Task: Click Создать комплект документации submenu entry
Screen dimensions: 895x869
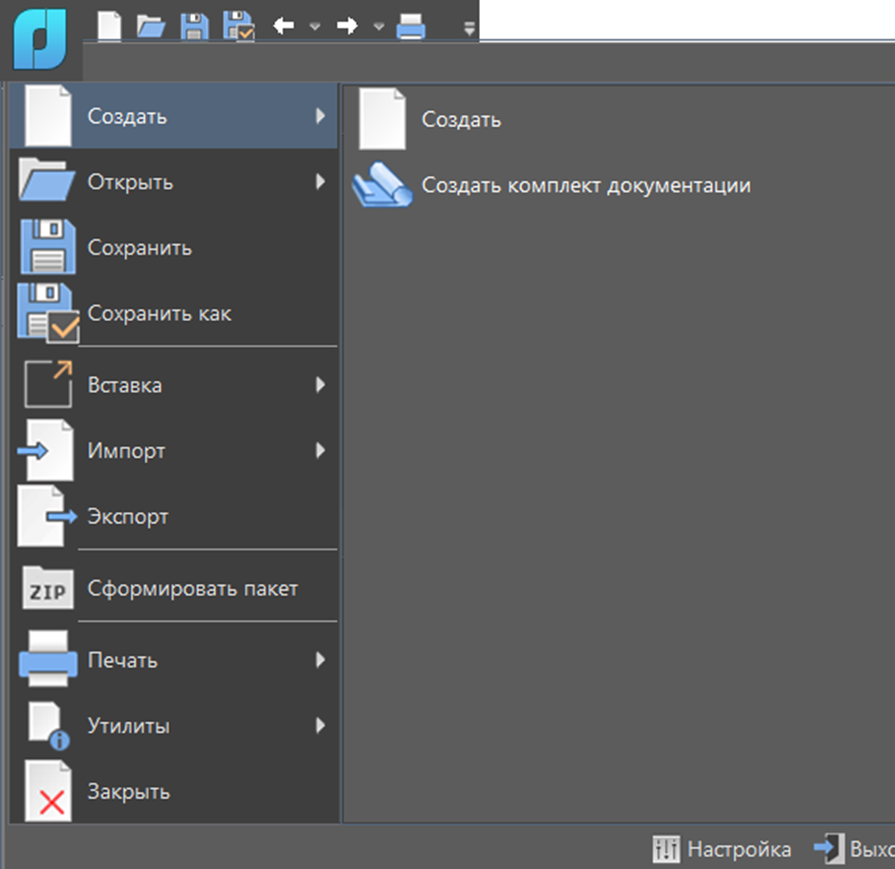Action: pyautogui.click(x=618, y=185)
